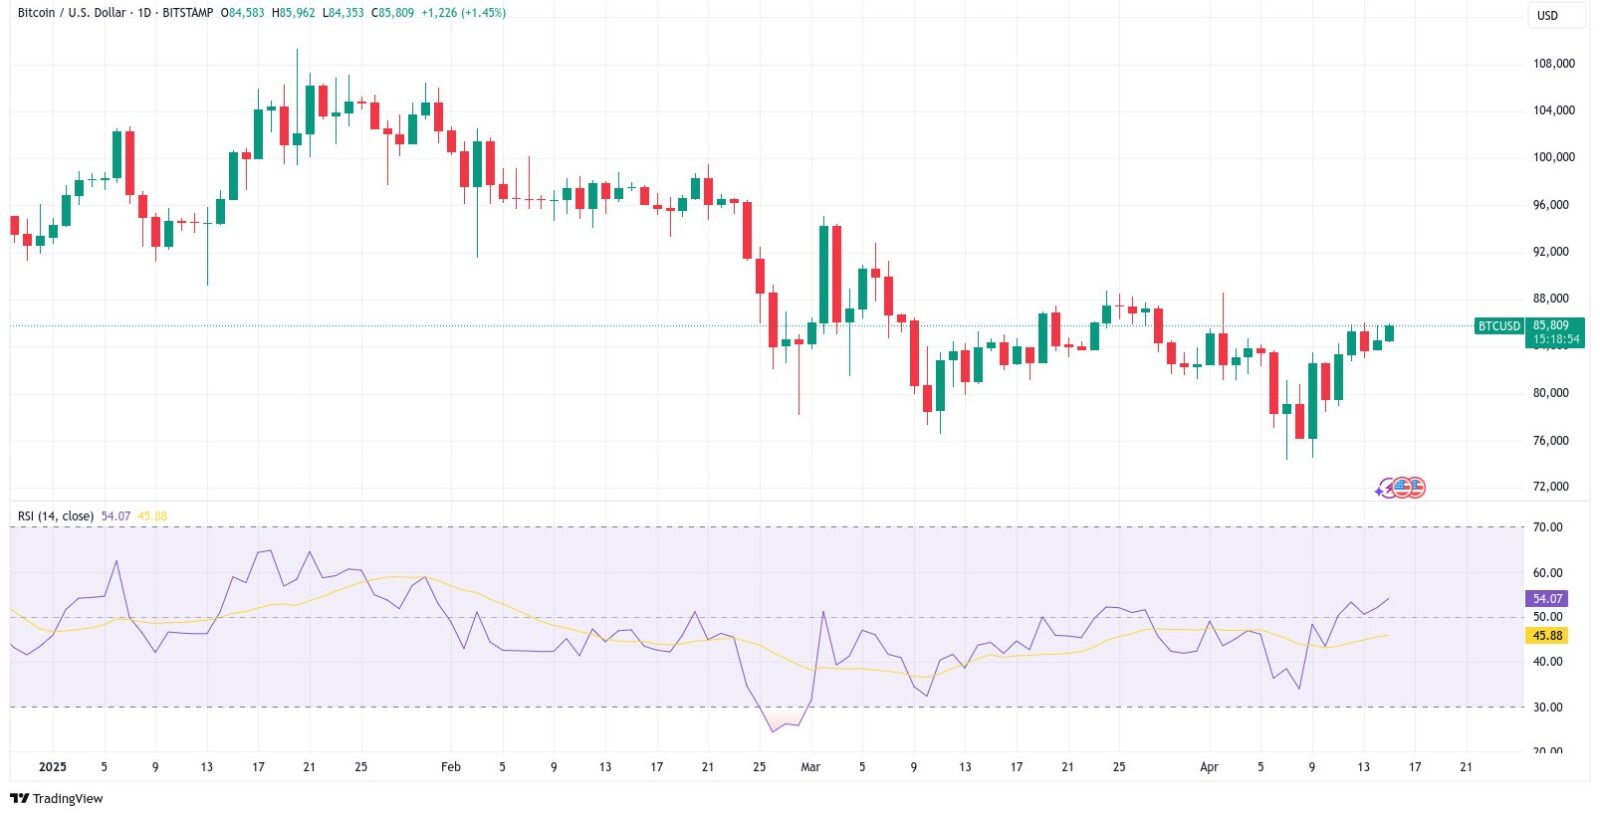The height and width of the screenshot is (815, 1600).
Task: Select the 1D interval in the chart legend
Action: pos(145,13)
